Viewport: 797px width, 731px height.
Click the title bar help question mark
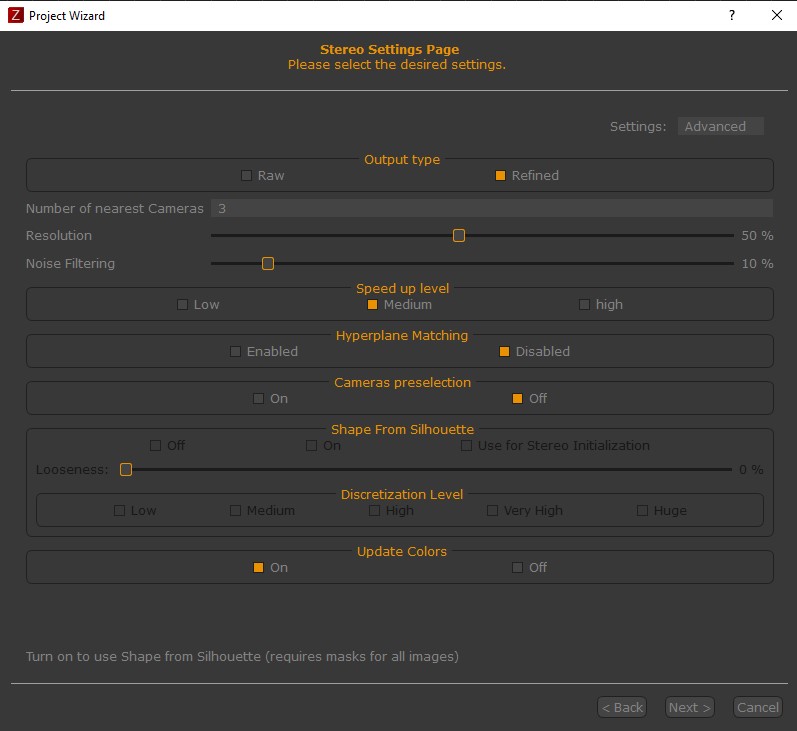pos(731,16)
